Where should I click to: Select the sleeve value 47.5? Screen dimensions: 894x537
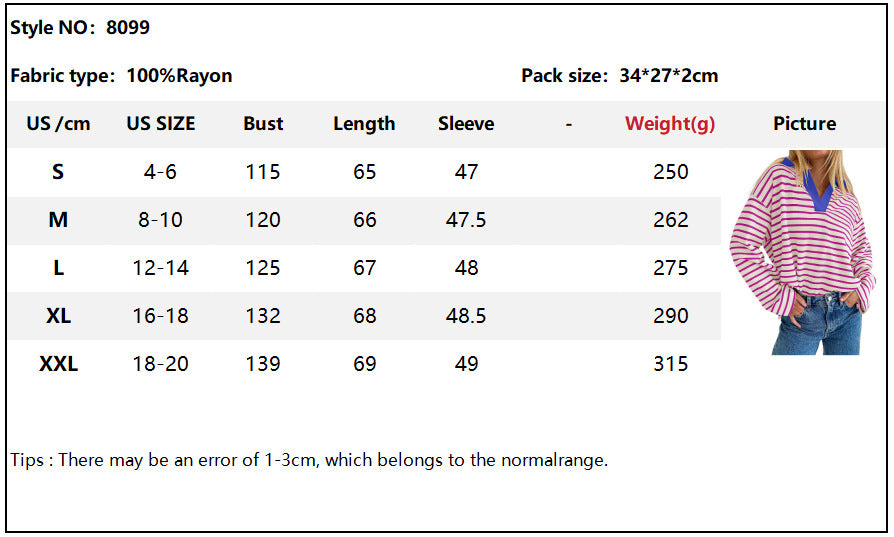(x=466, y=220)
